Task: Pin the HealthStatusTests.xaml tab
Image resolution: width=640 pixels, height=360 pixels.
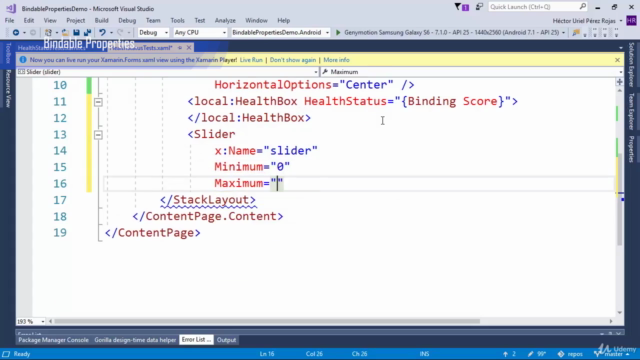Action: 180,48
